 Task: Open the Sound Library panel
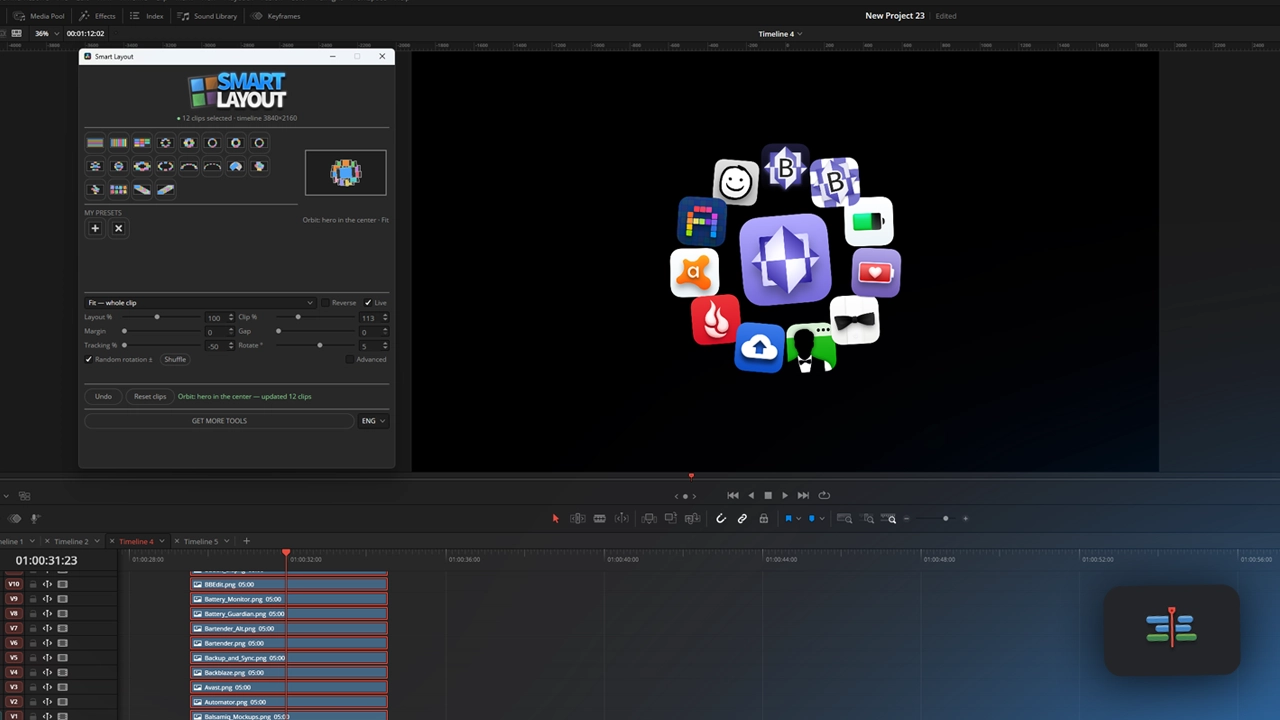[x=209, y=16]
